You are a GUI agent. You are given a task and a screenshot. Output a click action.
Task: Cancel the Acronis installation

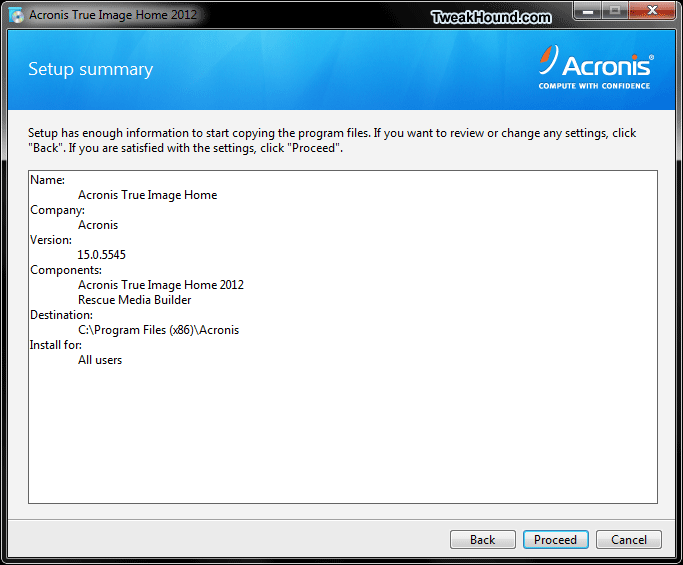tap(629, 540)
